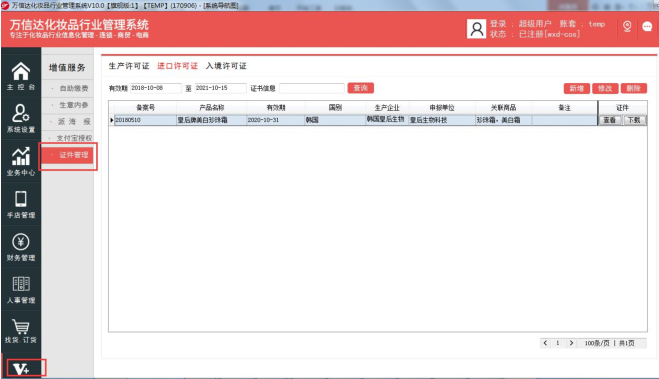This screenshot has height=379, width=659.
Task: Open 财务管理 yen icon
Action: click(21, 247)
